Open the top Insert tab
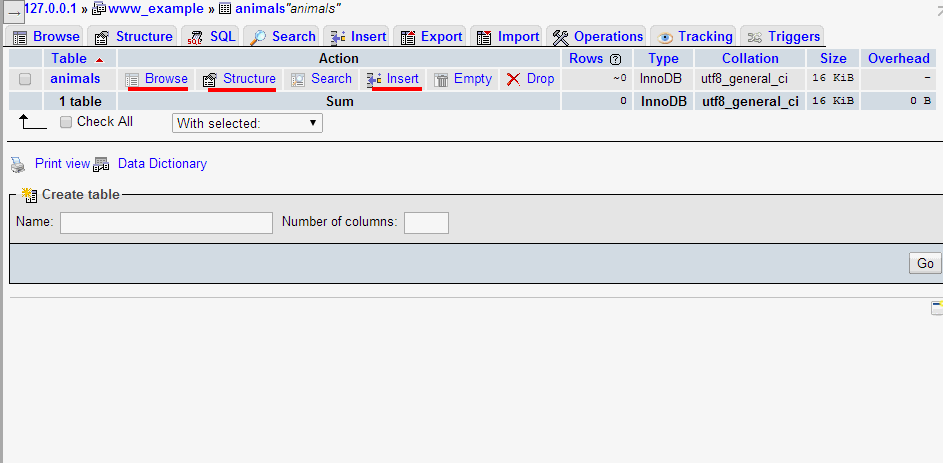 [x=358, y=37]
